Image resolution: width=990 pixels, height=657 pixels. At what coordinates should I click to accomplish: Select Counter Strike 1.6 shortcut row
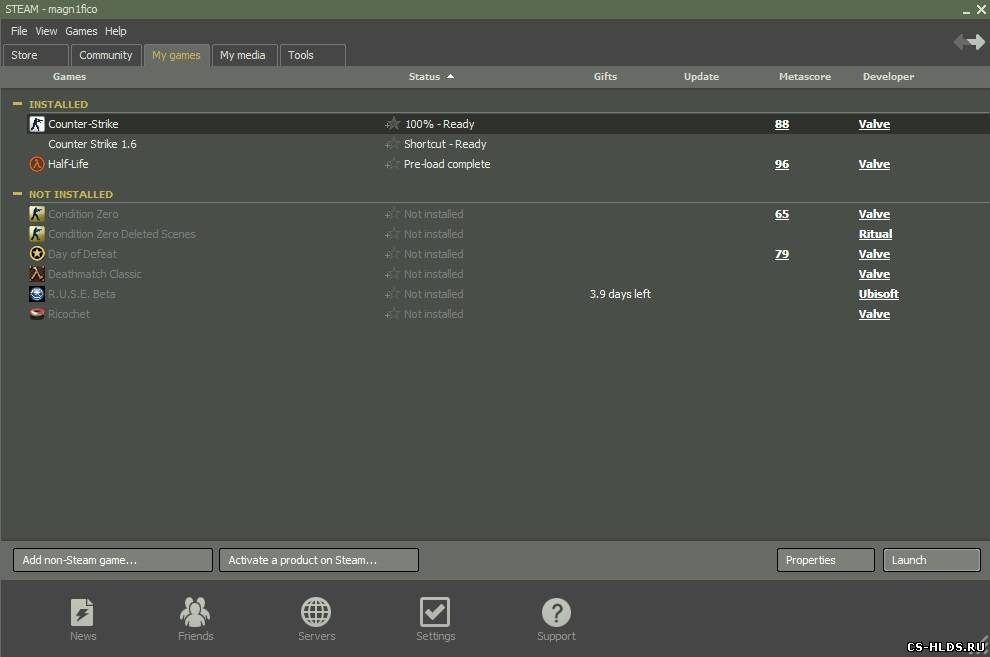[93, 144]
